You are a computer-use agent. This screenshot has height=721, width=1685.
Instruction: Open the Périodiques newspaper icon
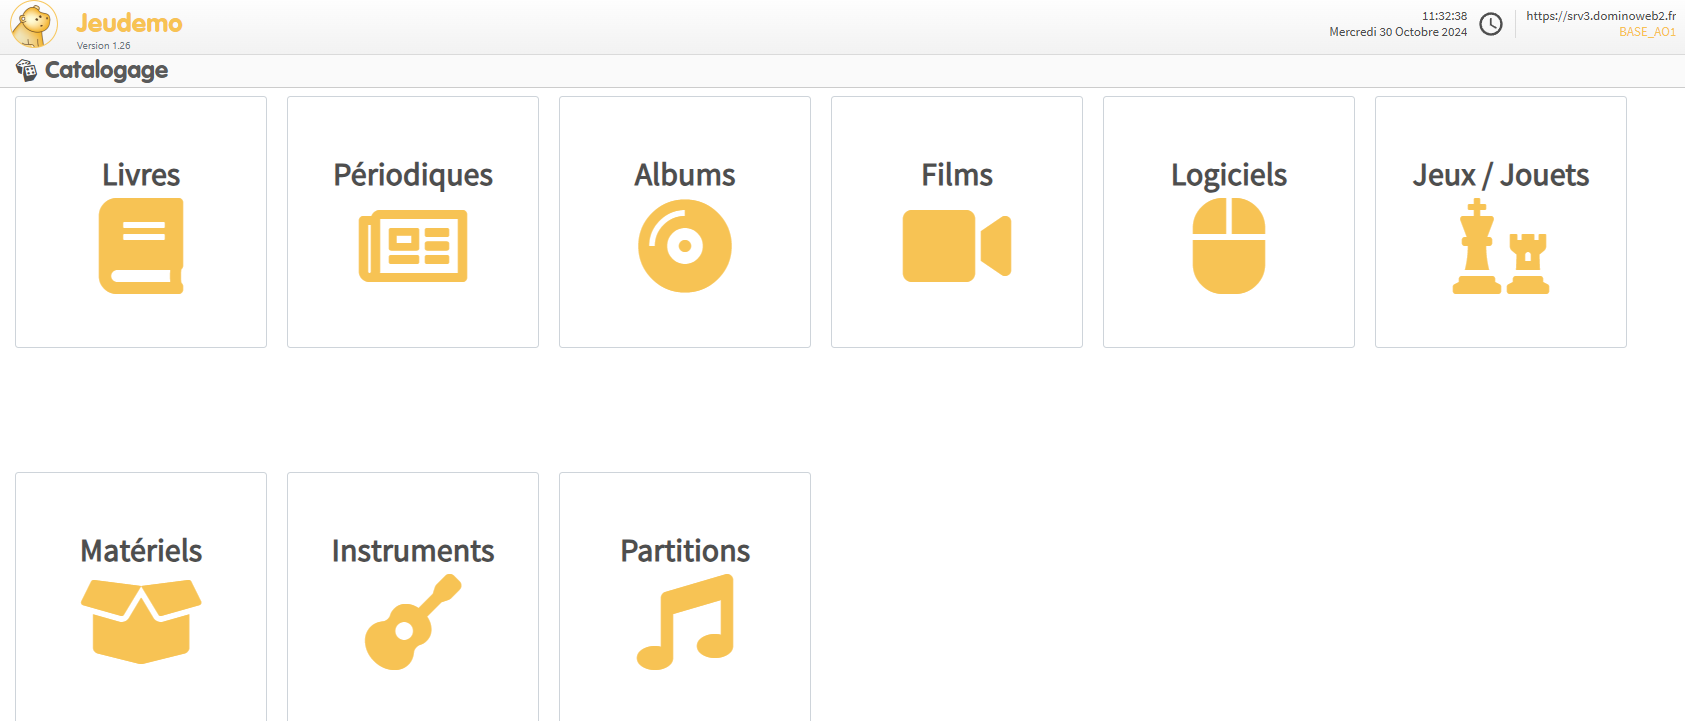[413, 246]
